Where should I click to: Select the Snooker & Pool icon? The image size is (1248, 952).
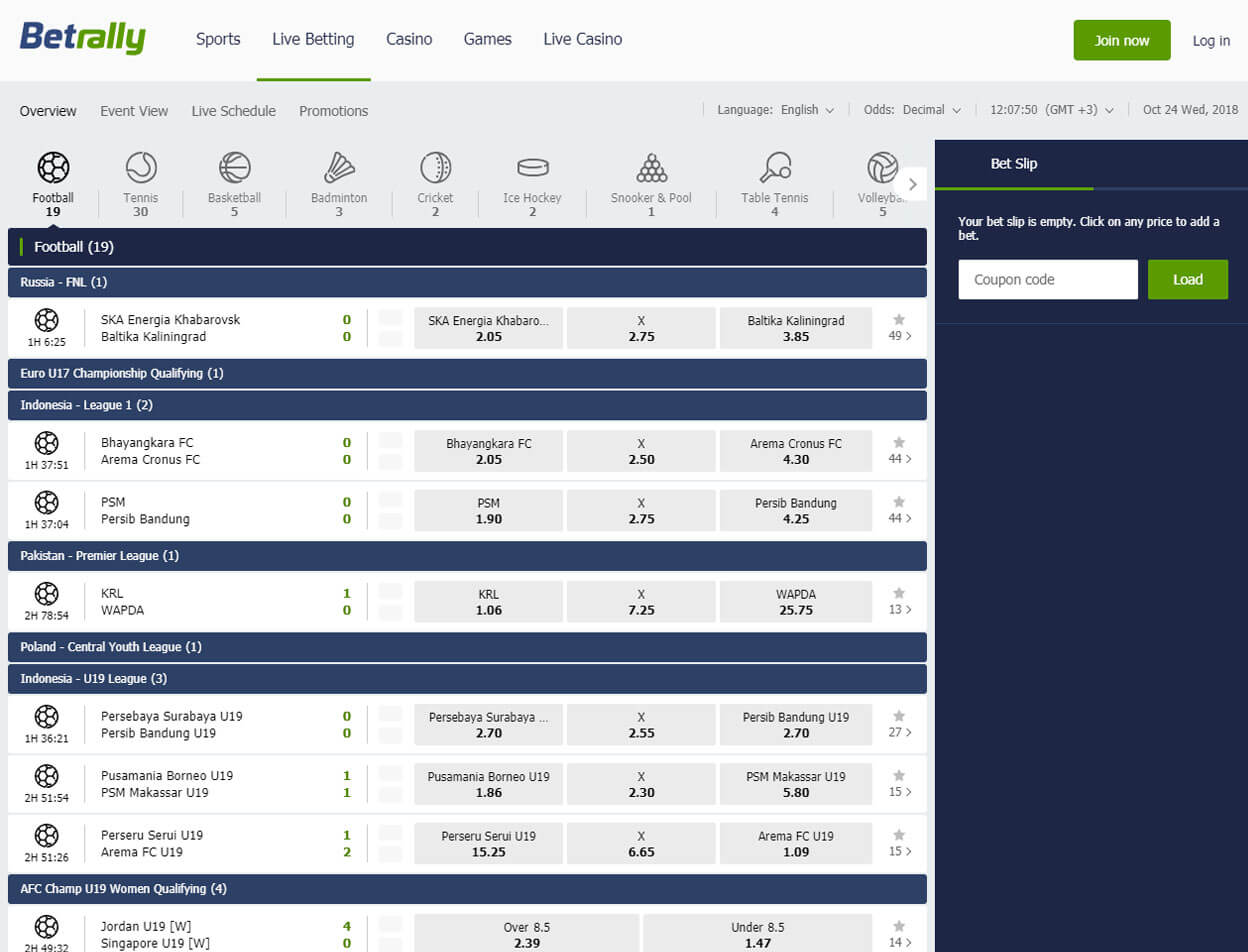[652, 167]
